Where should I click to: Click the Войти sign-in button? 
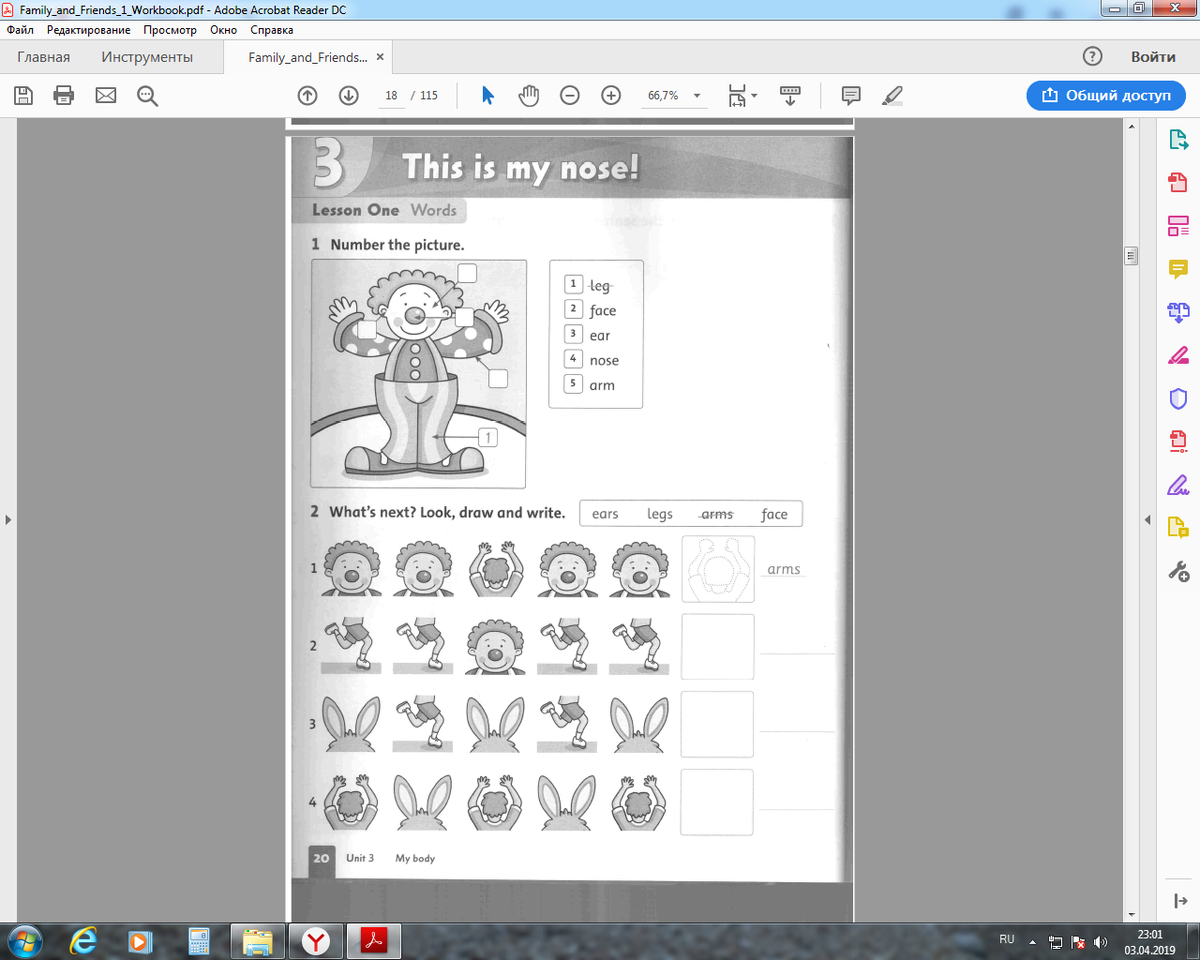tap(1153, 57)
